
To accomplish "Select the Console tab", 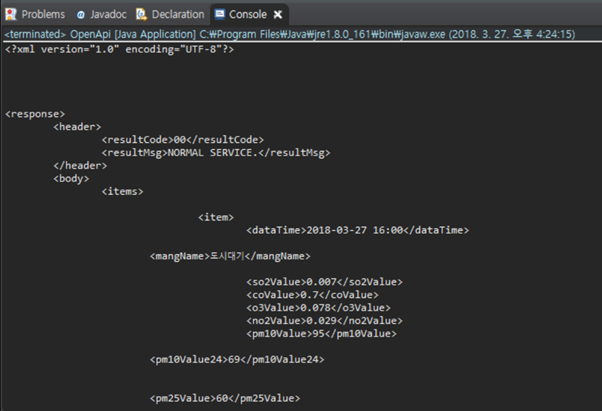I will point(248,15).
